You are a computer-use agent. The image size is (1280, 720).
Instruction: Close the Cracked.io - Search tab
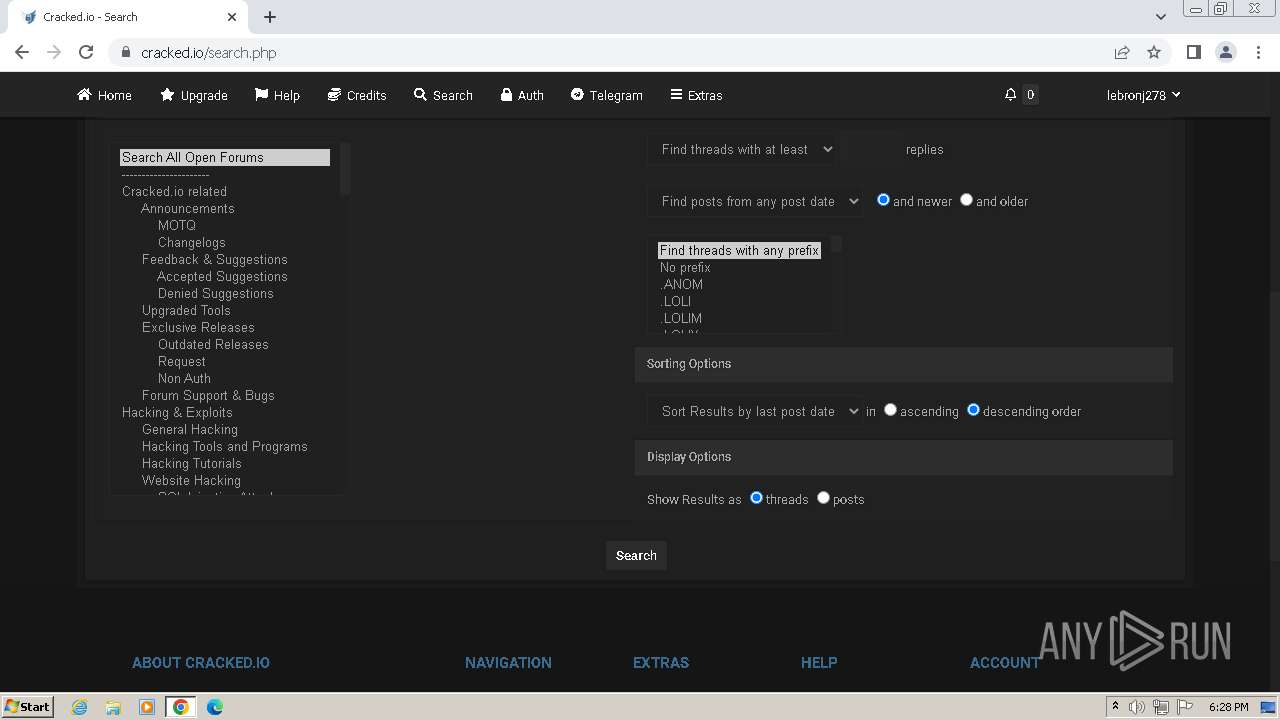[232, 17]
